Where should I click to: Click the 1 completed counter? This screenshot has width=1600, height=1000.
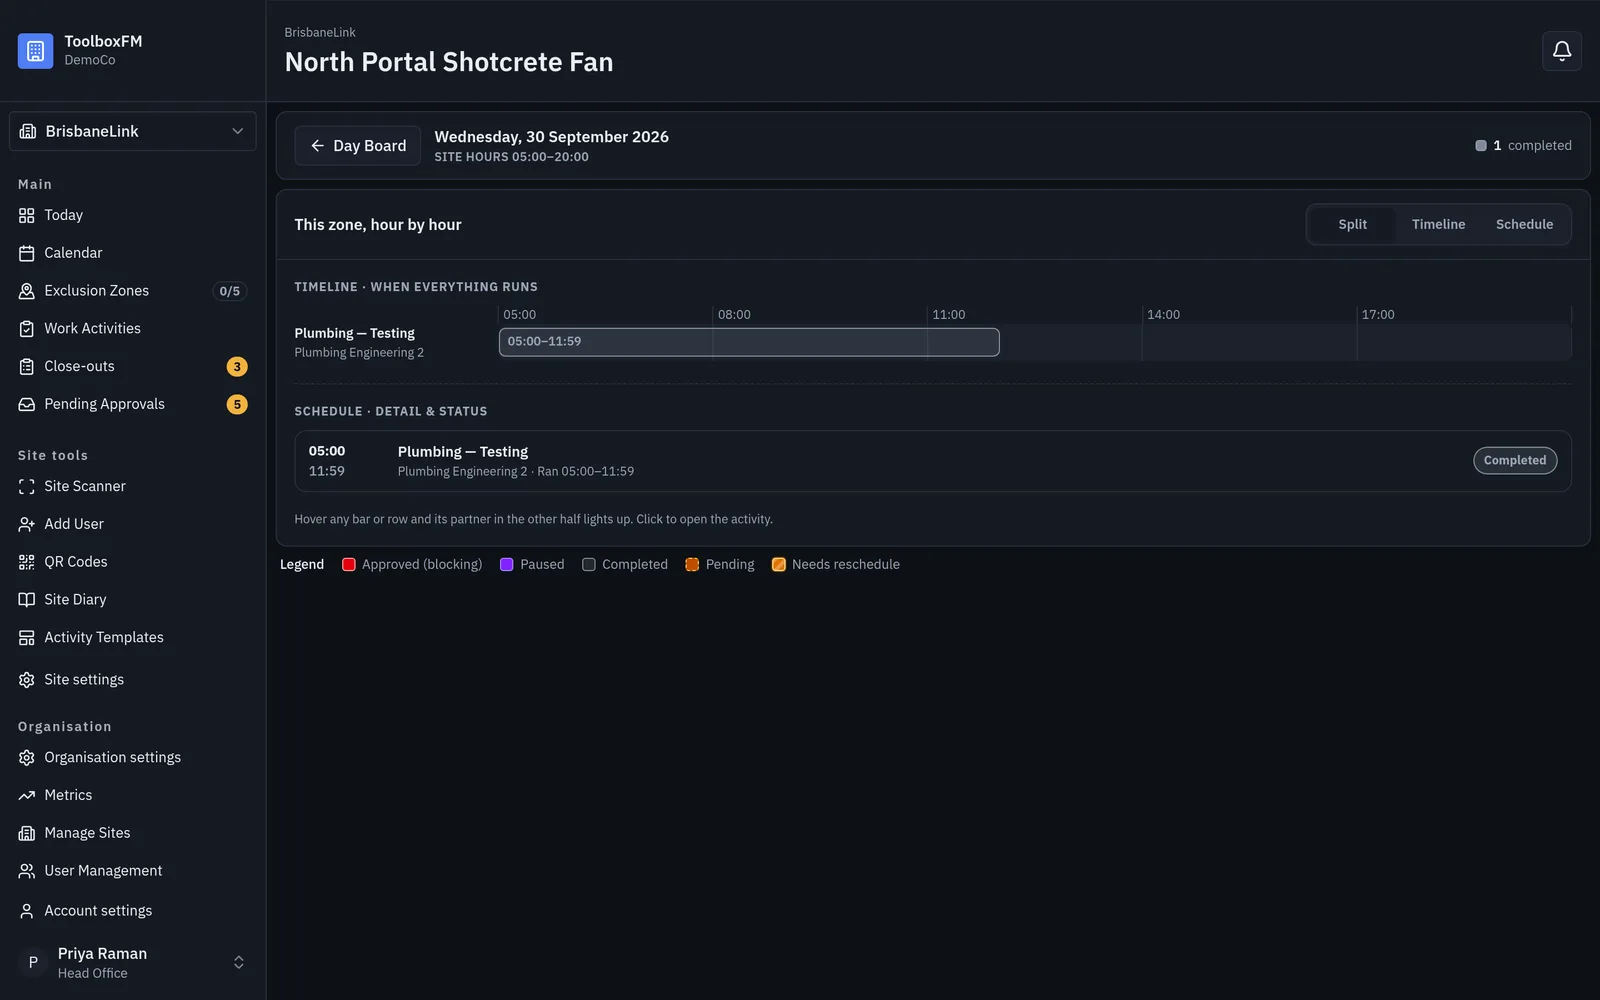tap(1523, 146)
